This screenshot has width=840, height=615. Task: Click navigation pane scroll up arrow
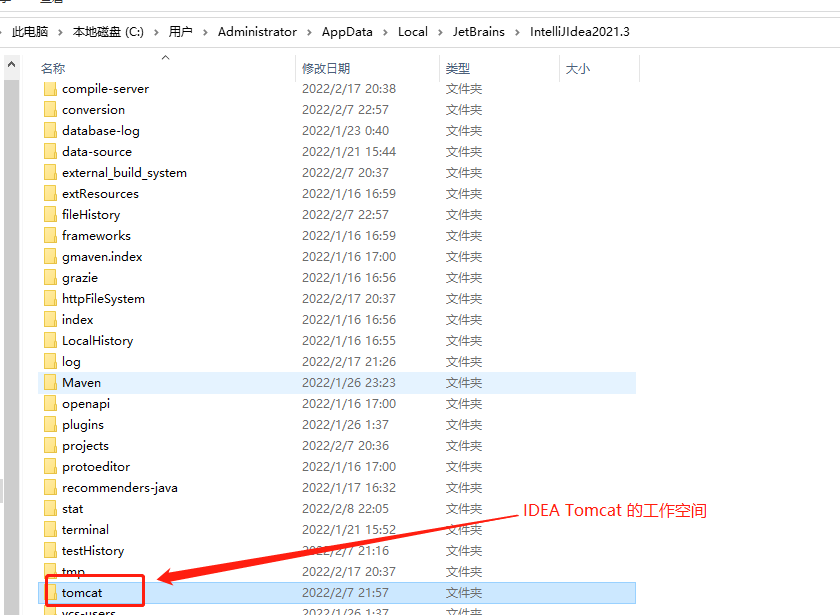click(x=11, y=65)
